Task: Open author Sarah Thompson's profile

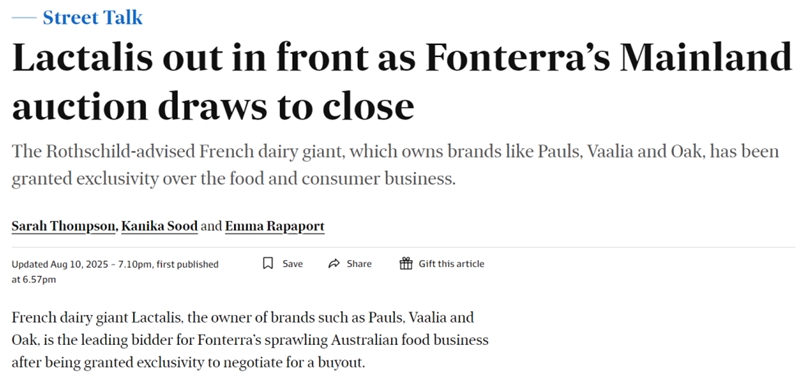Action: click(64, 226)
